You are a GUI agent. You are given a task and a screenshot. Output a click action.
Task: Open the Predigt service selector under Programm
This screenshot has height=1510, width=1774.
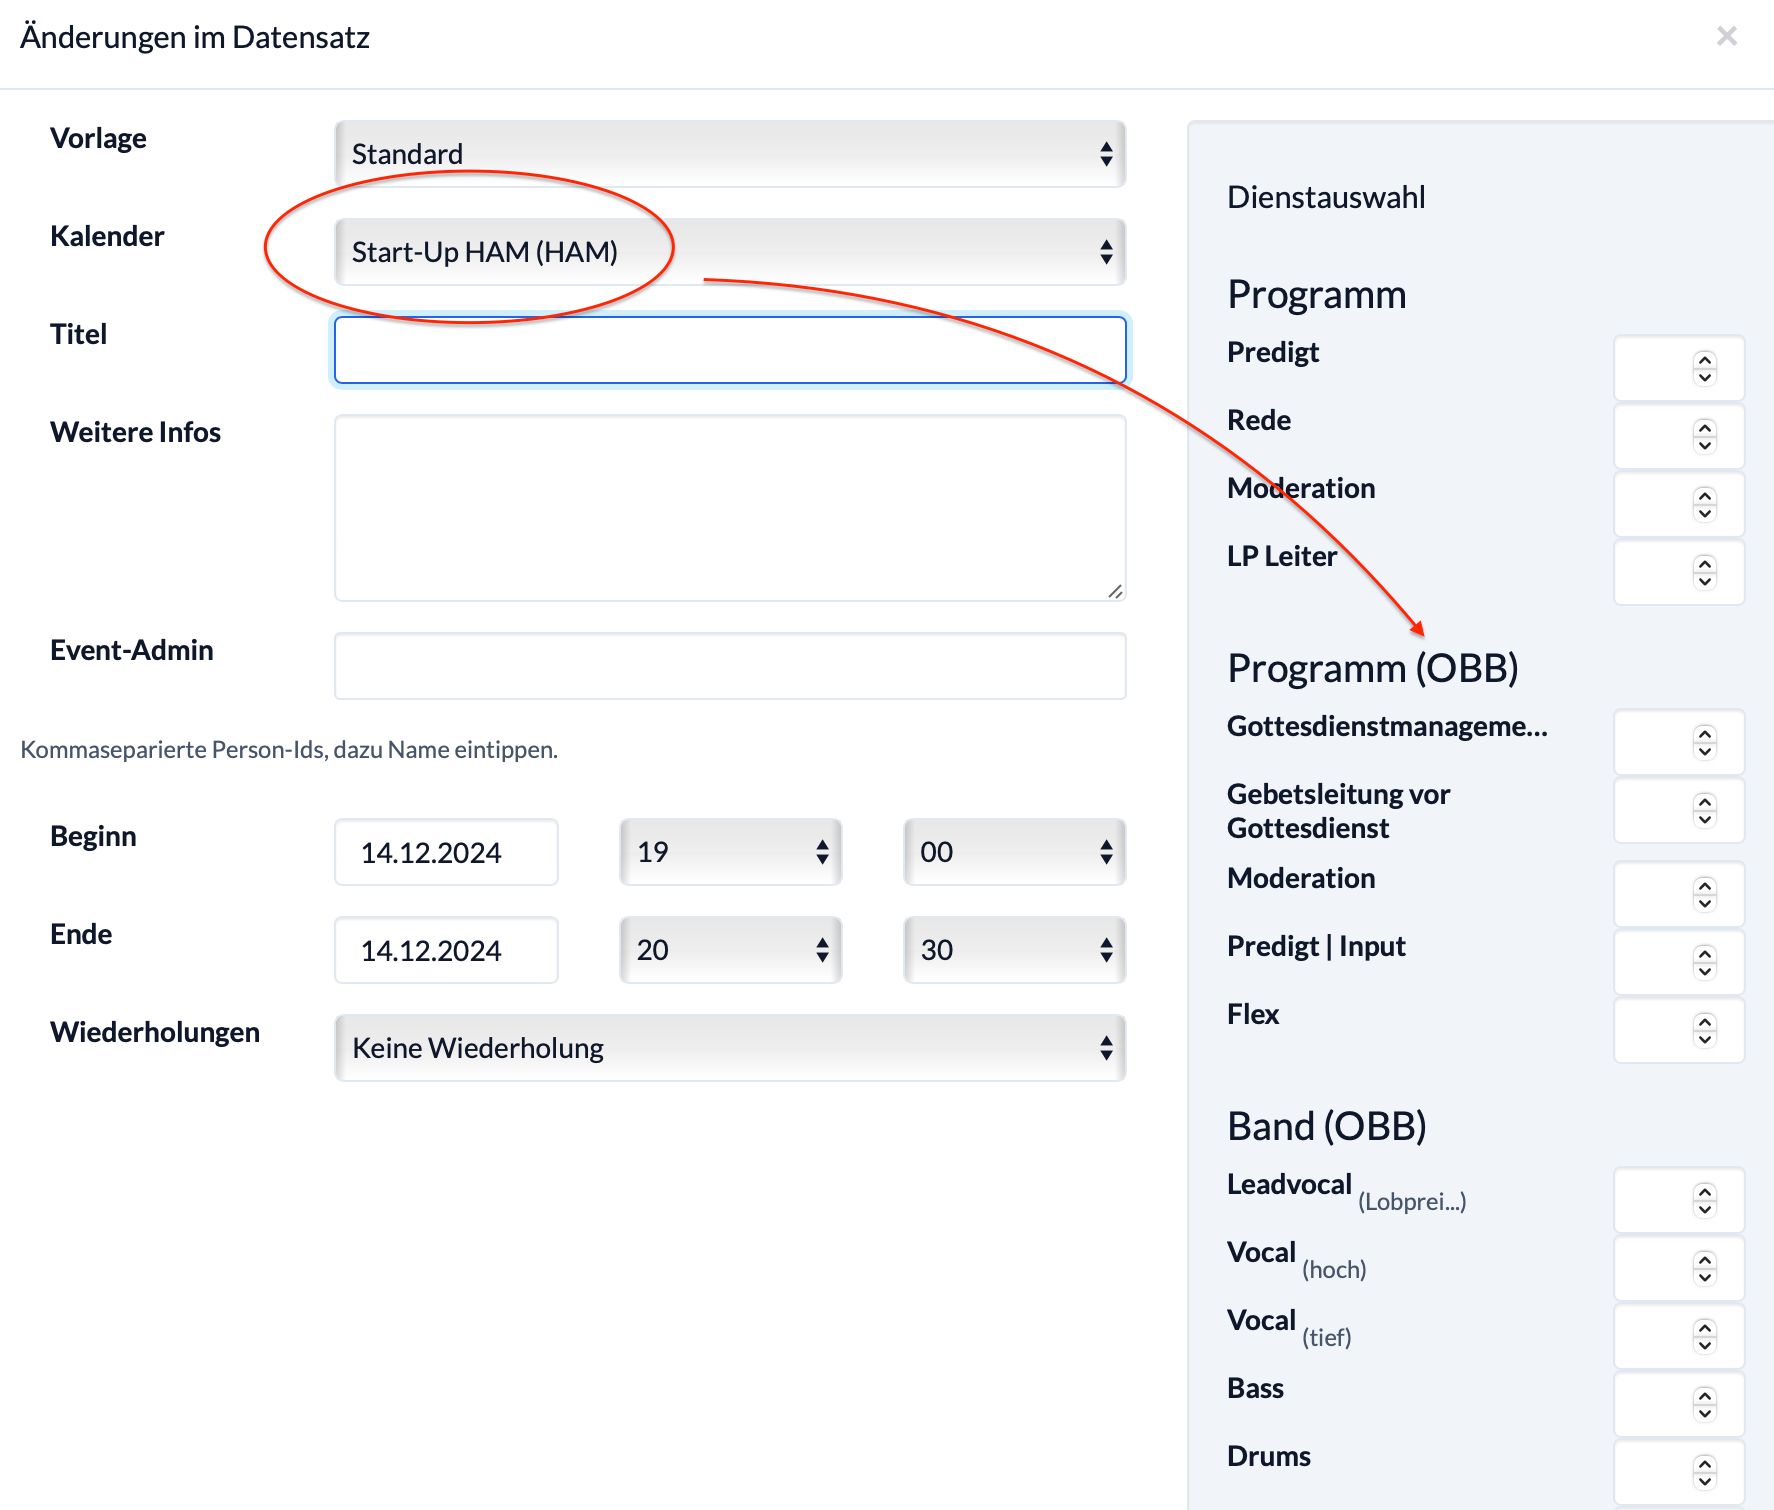[x=1679, y=368]
